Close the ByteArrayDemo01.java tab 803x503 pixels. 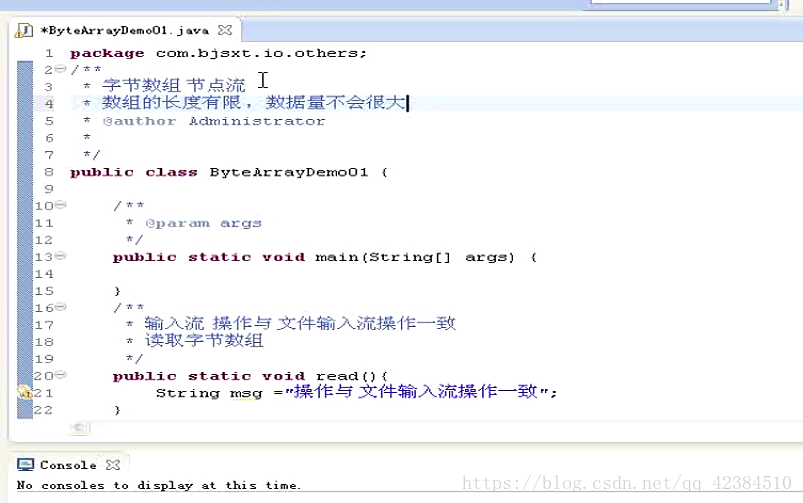[225, 30]
